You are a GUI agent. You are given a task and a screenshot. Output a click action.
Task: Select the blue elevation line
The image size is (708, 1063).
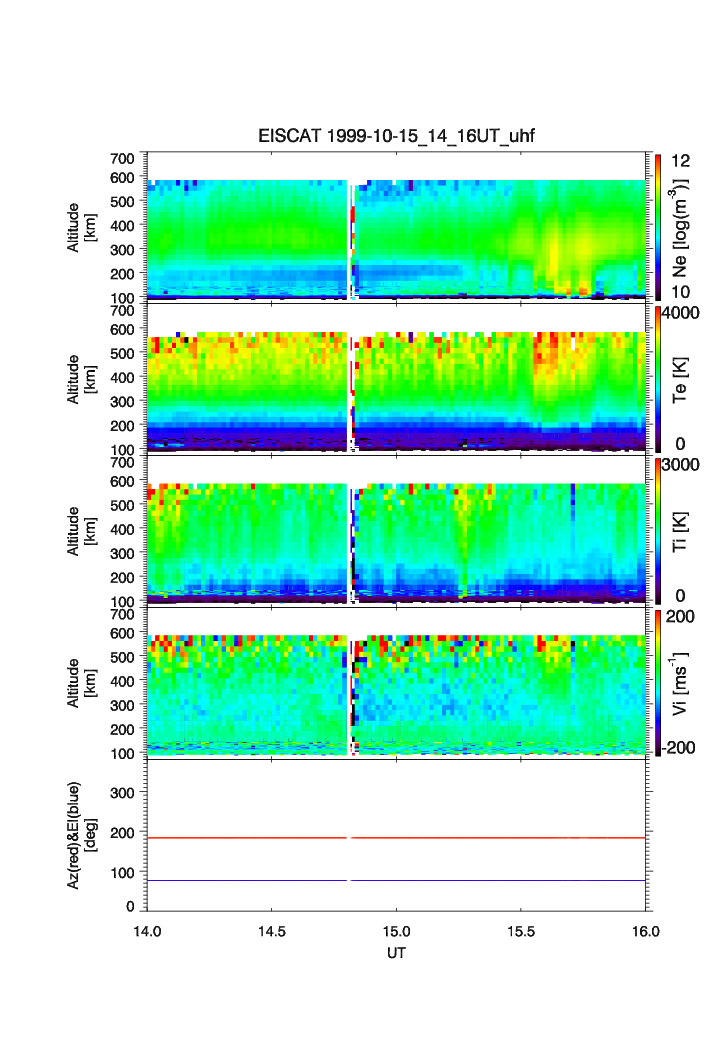(500, 880)
